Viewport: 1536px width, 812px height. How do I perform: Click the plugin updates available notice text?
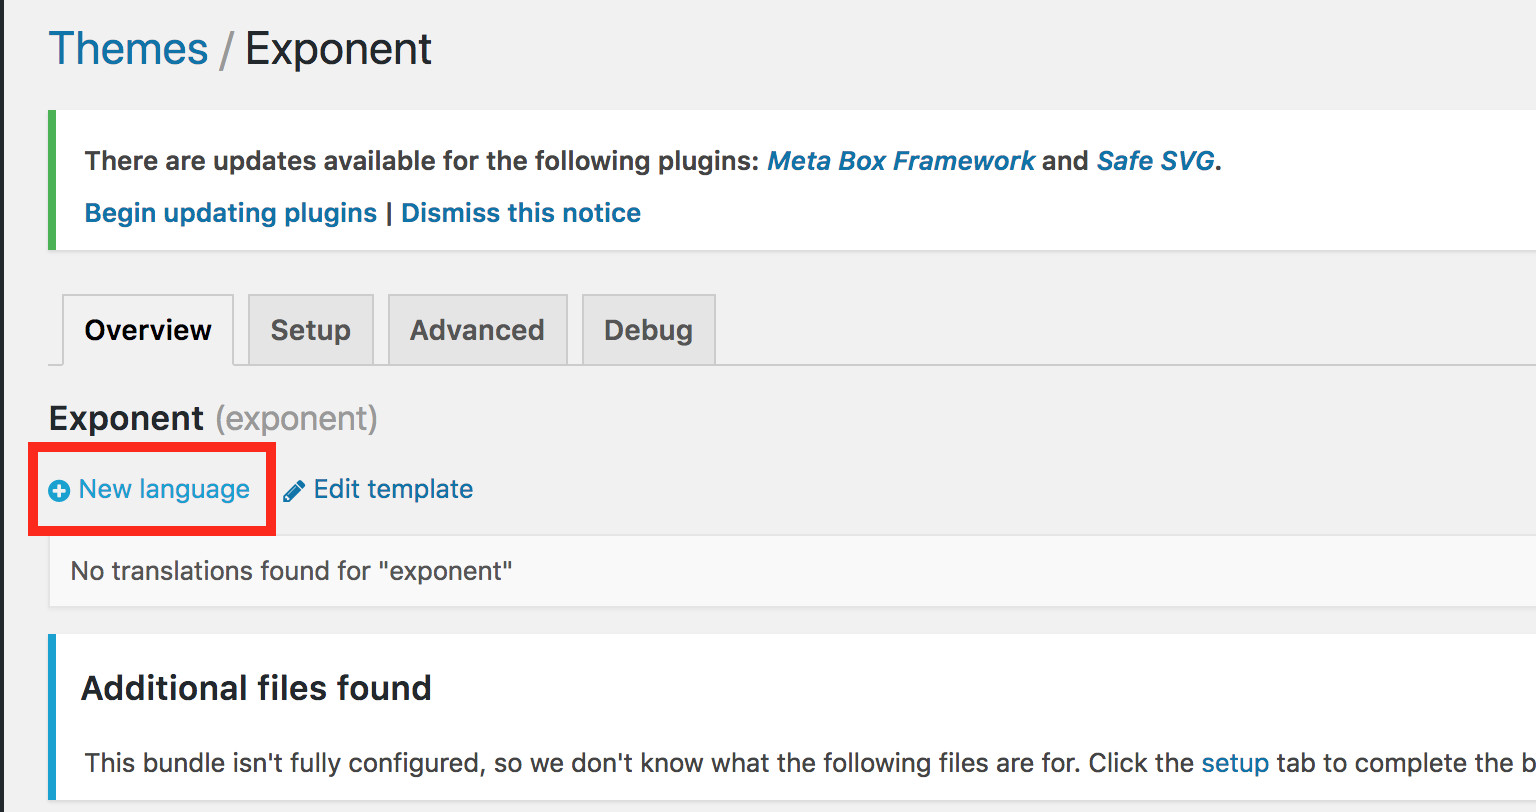pos(420,161)
